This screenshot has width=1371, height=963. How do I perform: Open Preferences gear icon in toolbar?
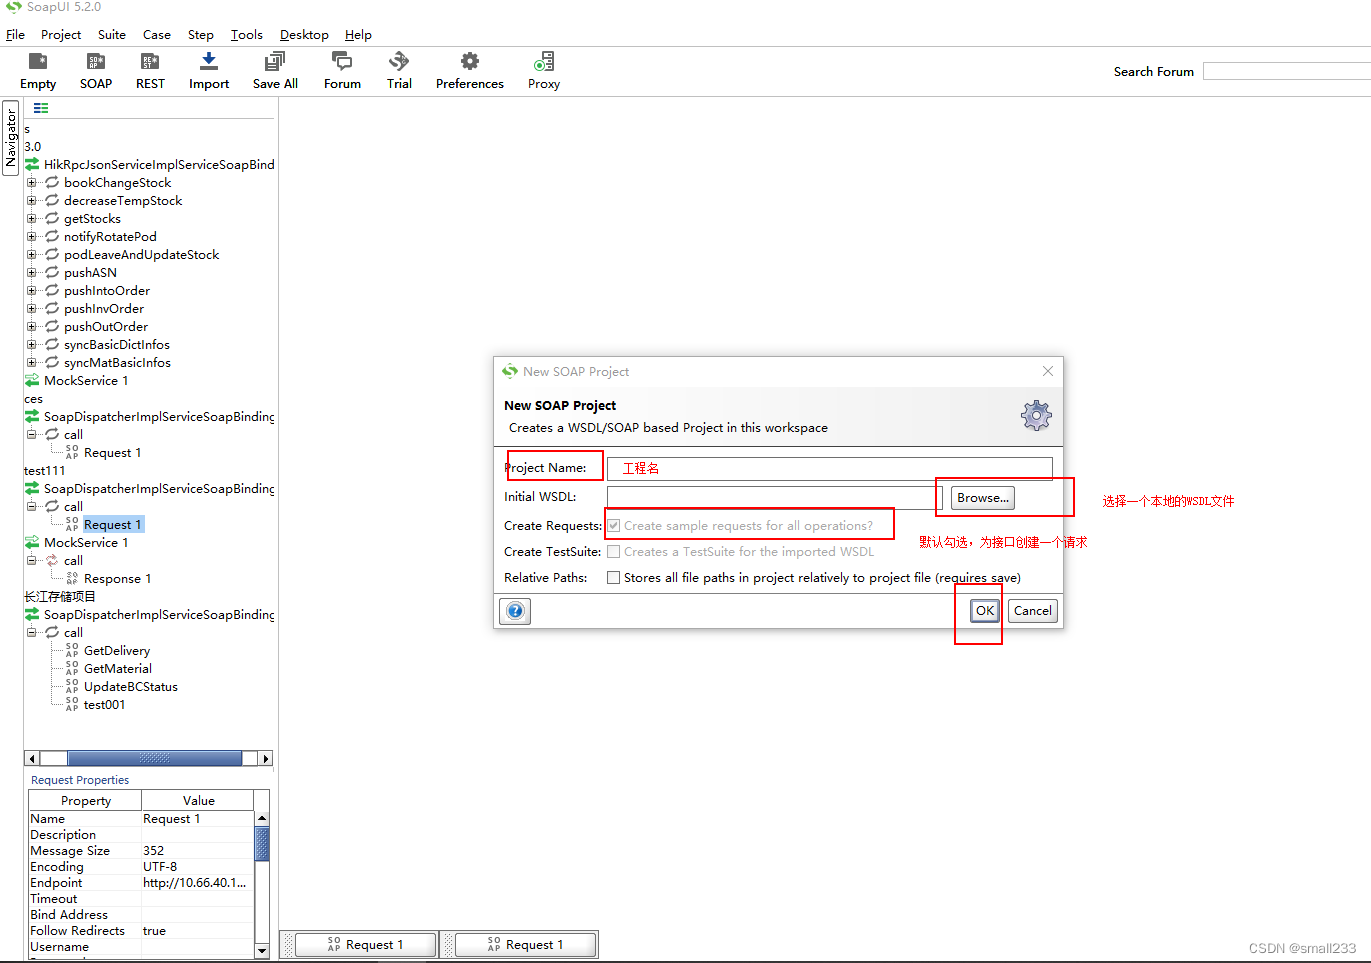pyautogui.click(x=469, y=62)
